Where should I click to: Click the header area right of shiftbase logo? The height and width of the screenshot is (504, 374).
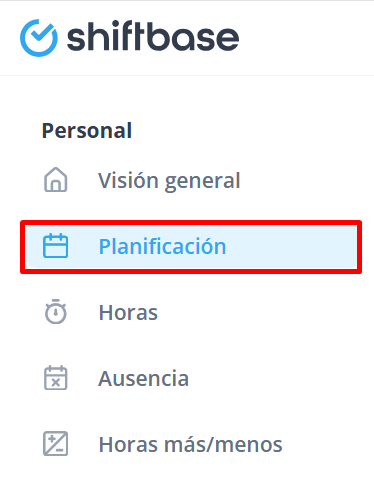pos(307,38)
